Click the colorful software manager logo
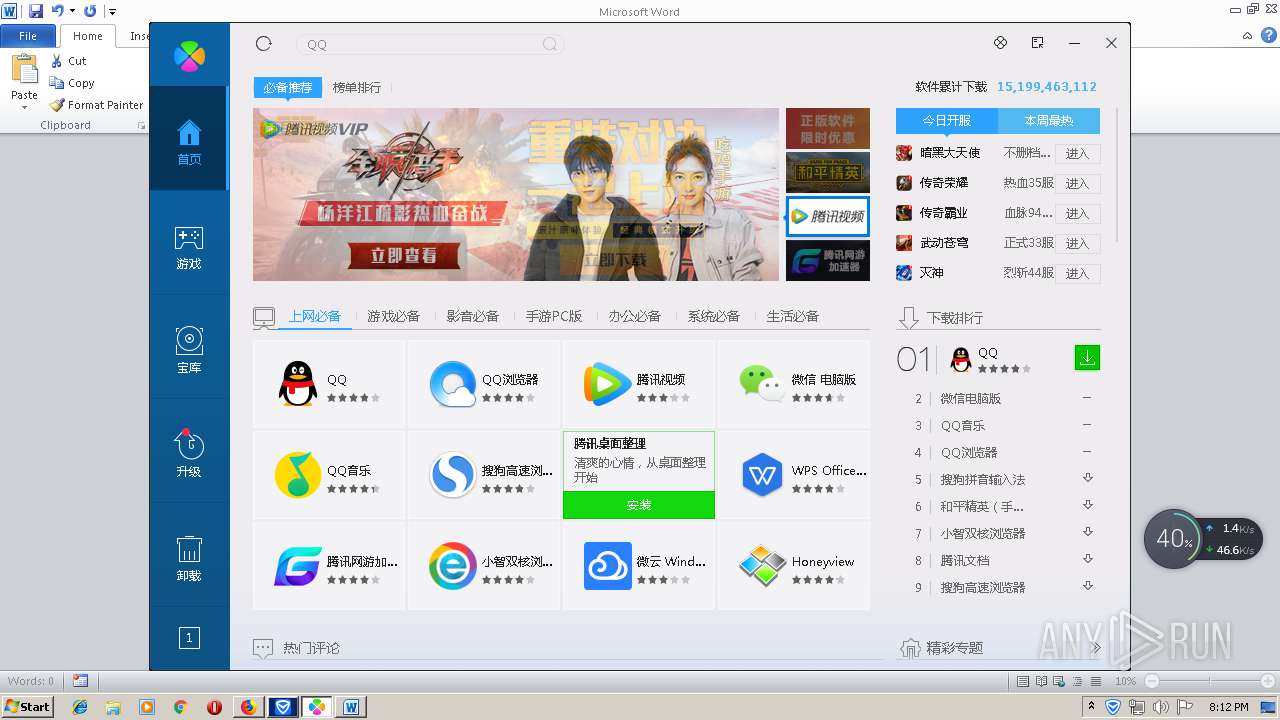This screenshot has height=720, width=1280. coord(189,56)
